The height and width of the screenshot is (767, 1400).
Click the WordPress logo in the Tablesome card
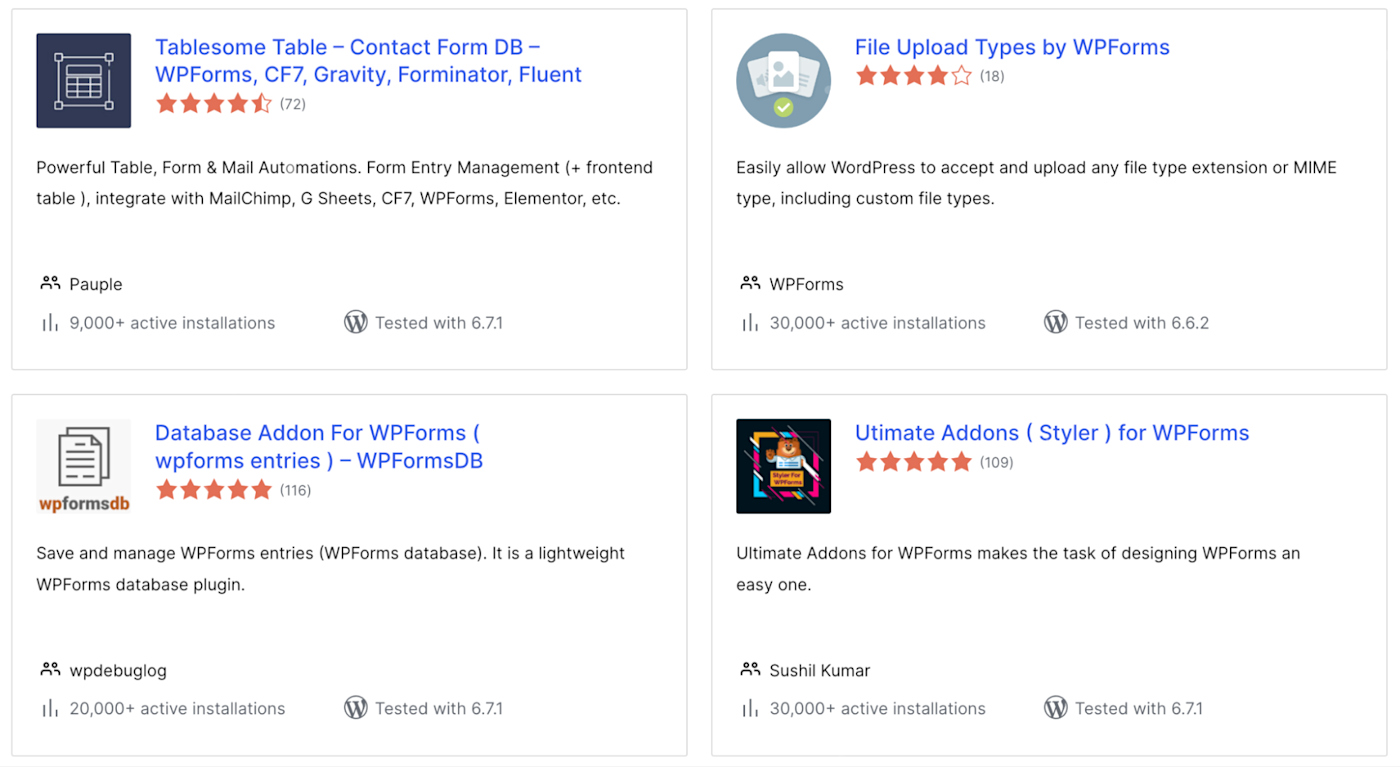click(356, 322)
